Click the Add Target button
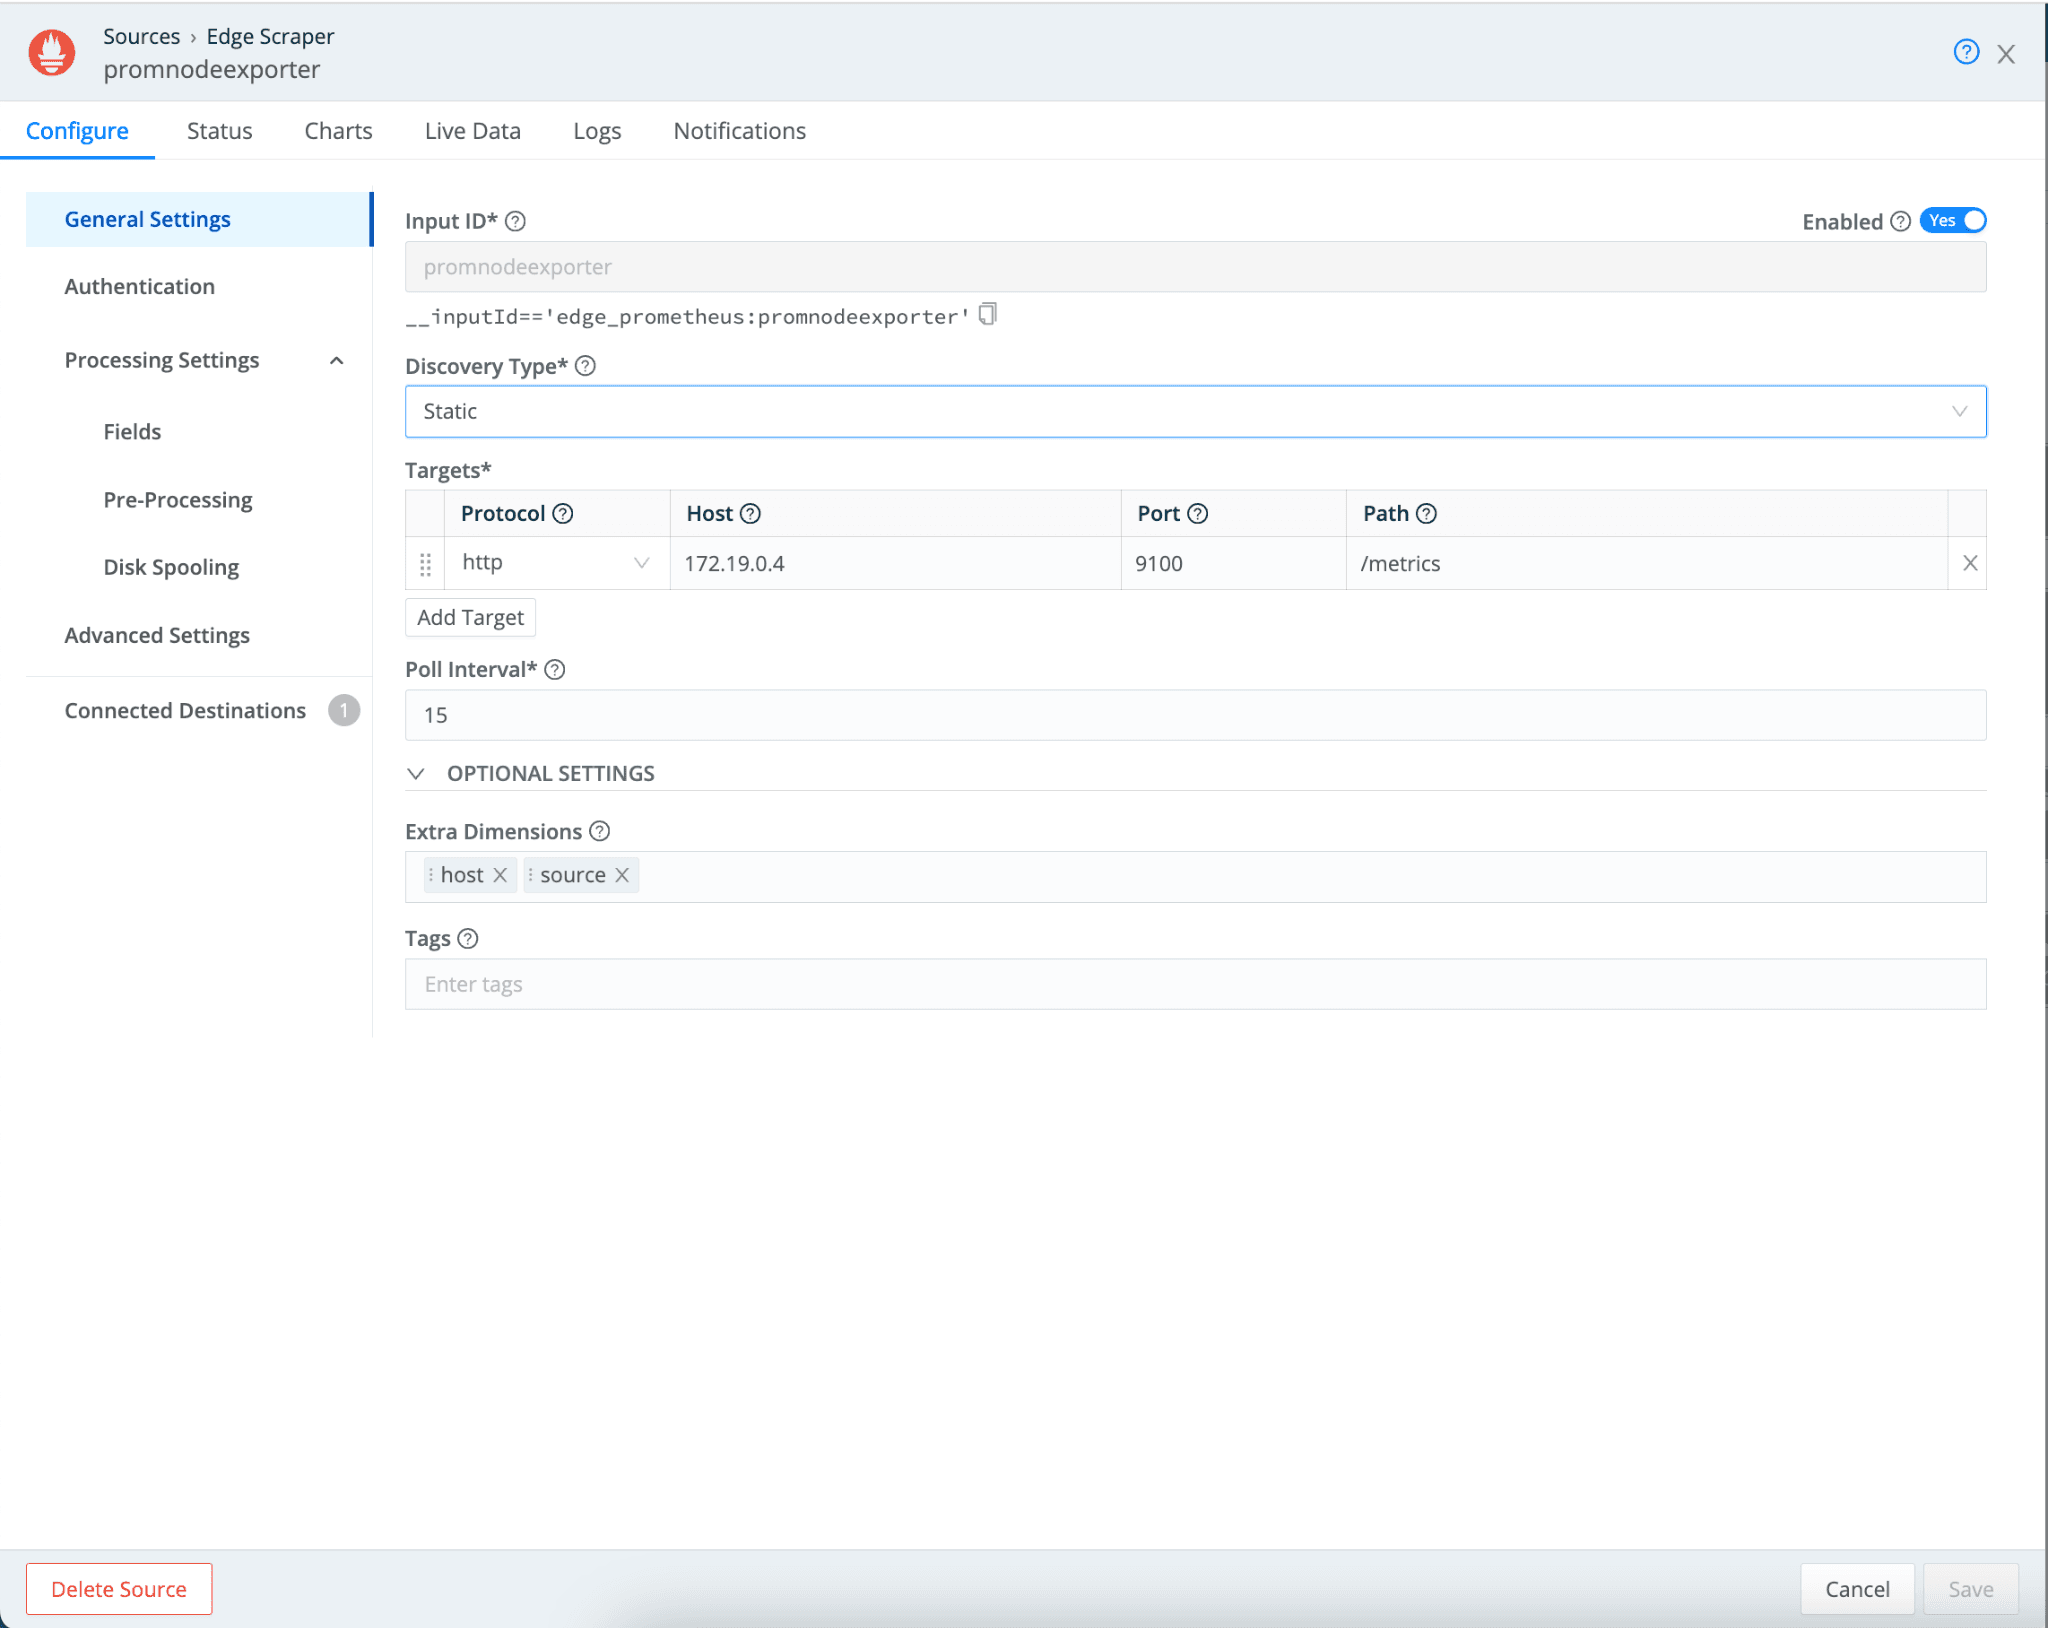Screen dimensions: 2048x1628 tap(470, 618)
